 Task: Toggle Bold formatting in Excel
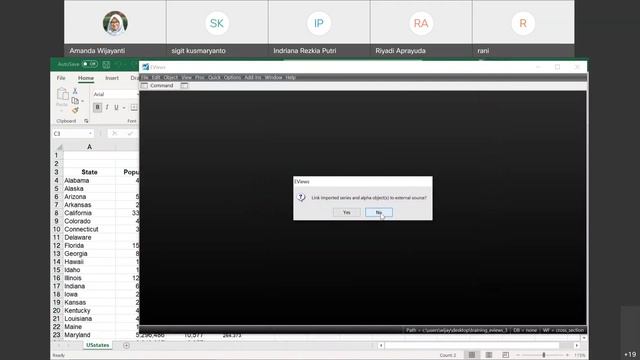point(97,107)
